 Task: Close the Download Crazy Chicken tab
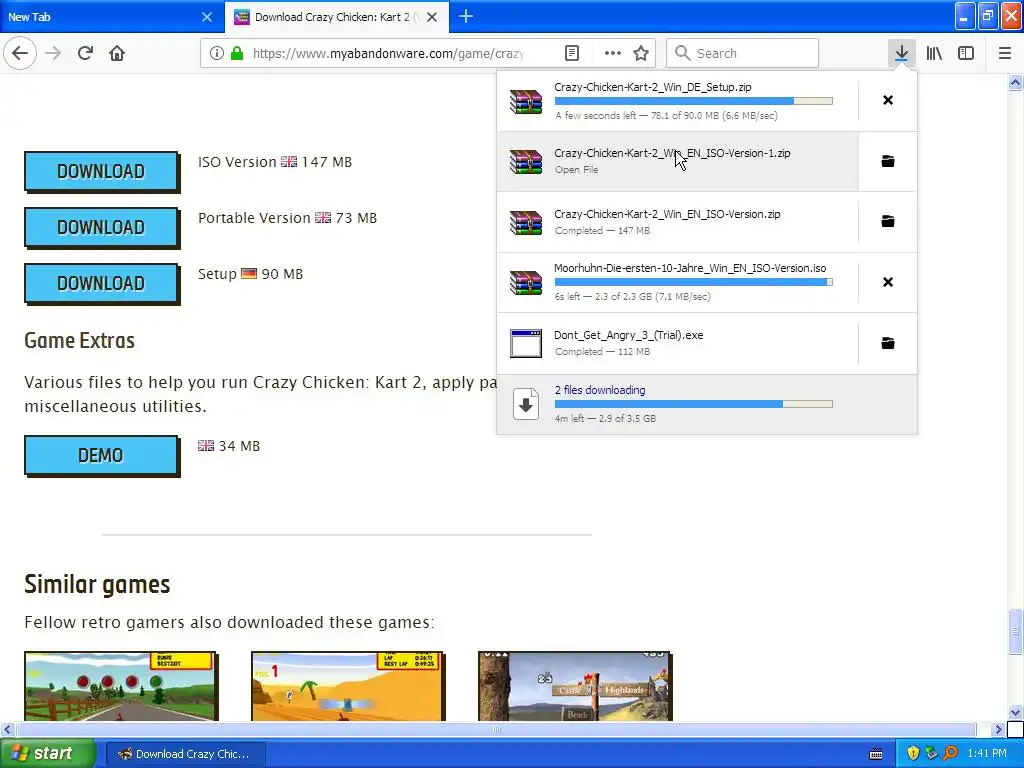tap(432, 17)
